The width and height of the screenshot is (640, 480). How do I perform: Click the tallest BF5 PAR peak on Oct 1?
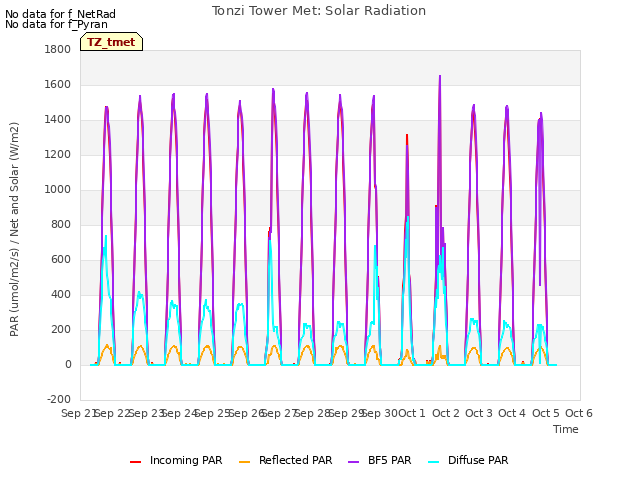tap(440, 76)
